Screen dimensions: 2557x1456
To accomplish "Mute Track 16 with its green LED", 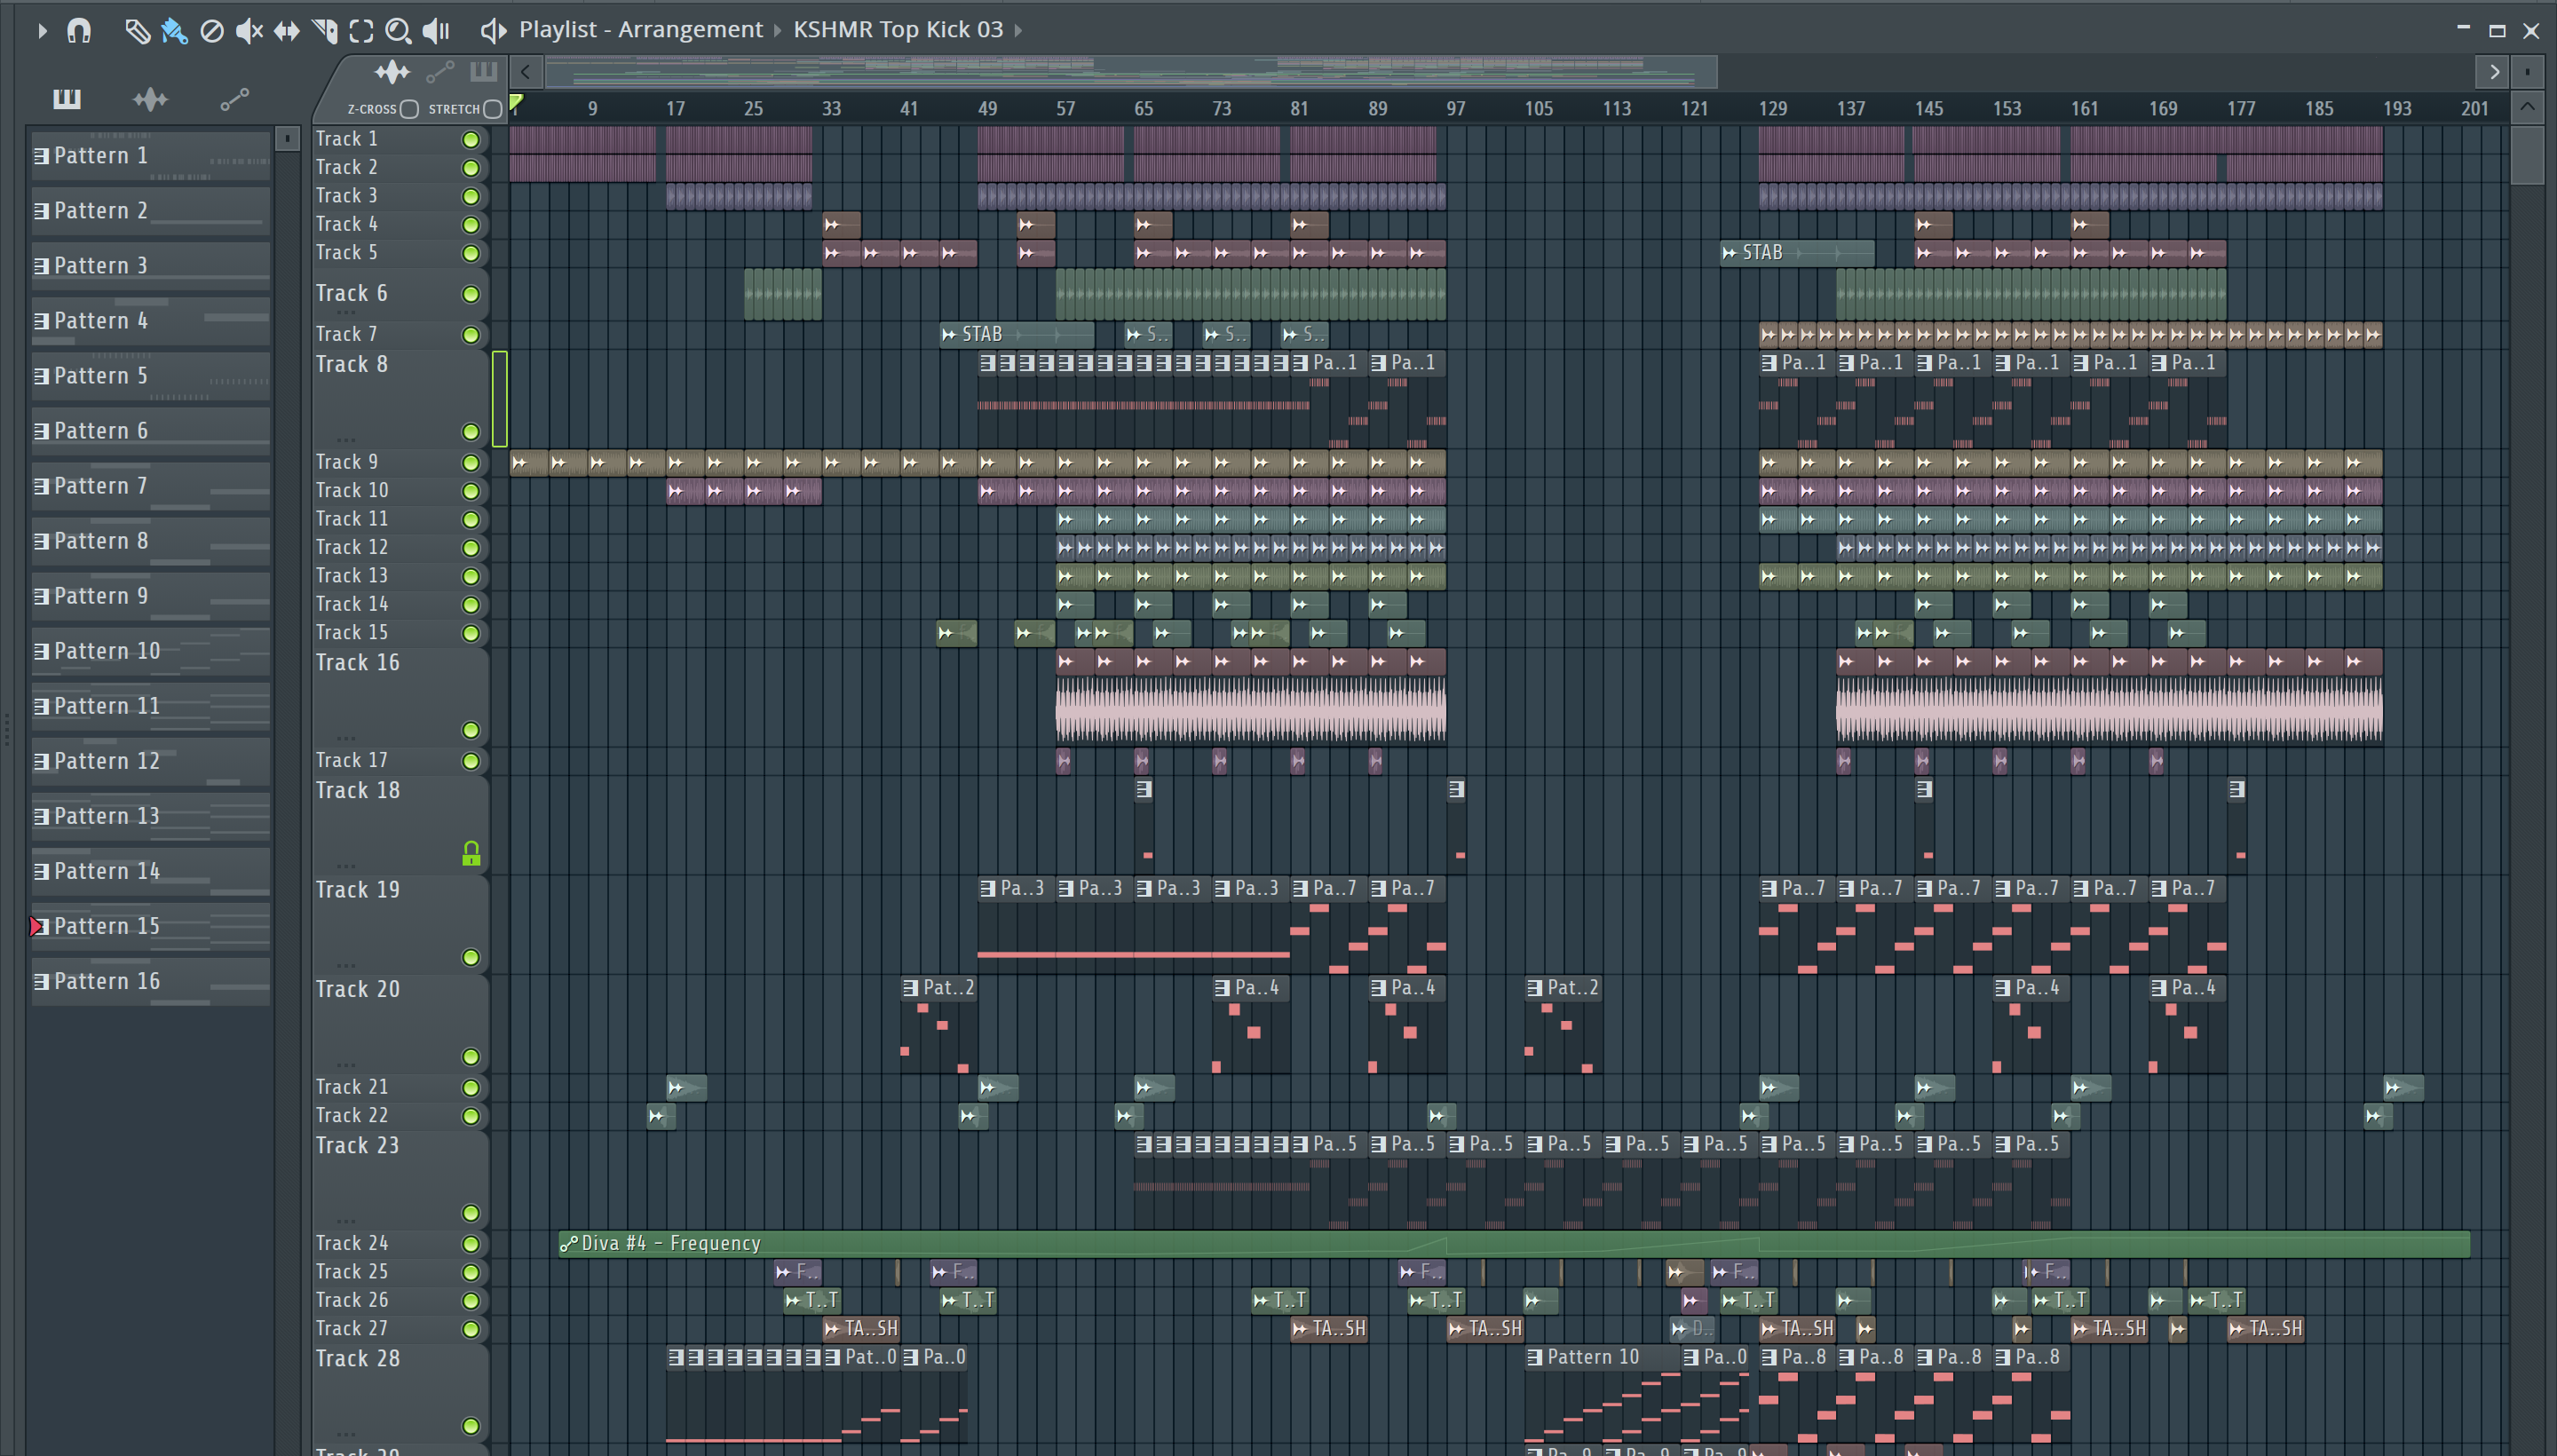I will click(470, 730).
